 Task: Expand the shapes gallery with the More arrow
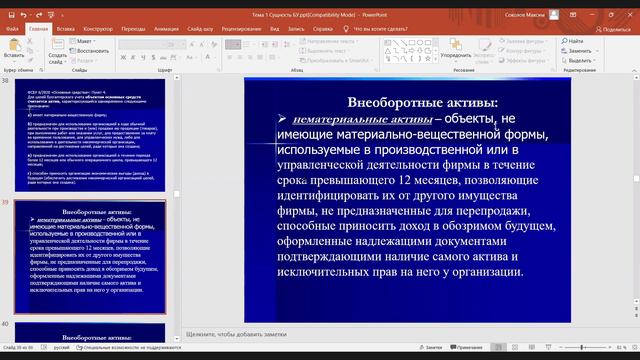[436, 59]
